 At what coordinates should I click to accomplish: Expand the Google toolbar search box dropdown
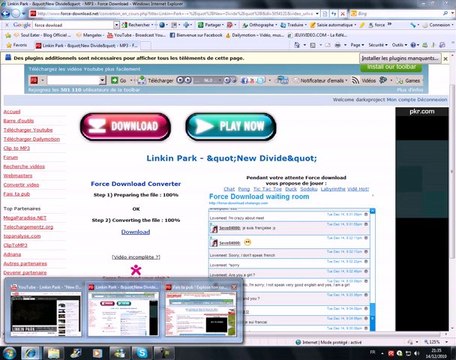(x=116, y=25)
